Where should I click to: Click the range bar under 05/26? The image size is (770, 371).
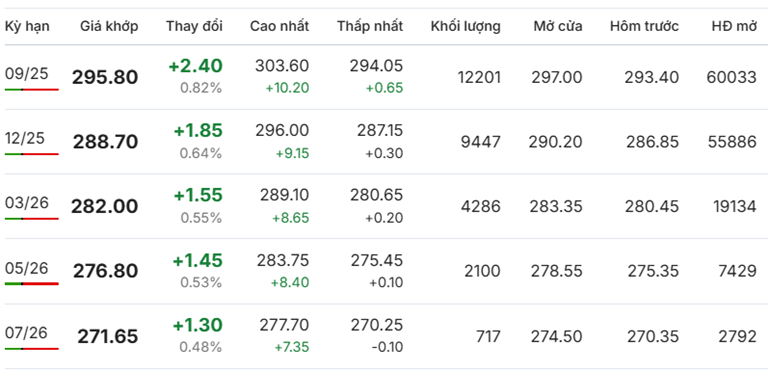32,284
